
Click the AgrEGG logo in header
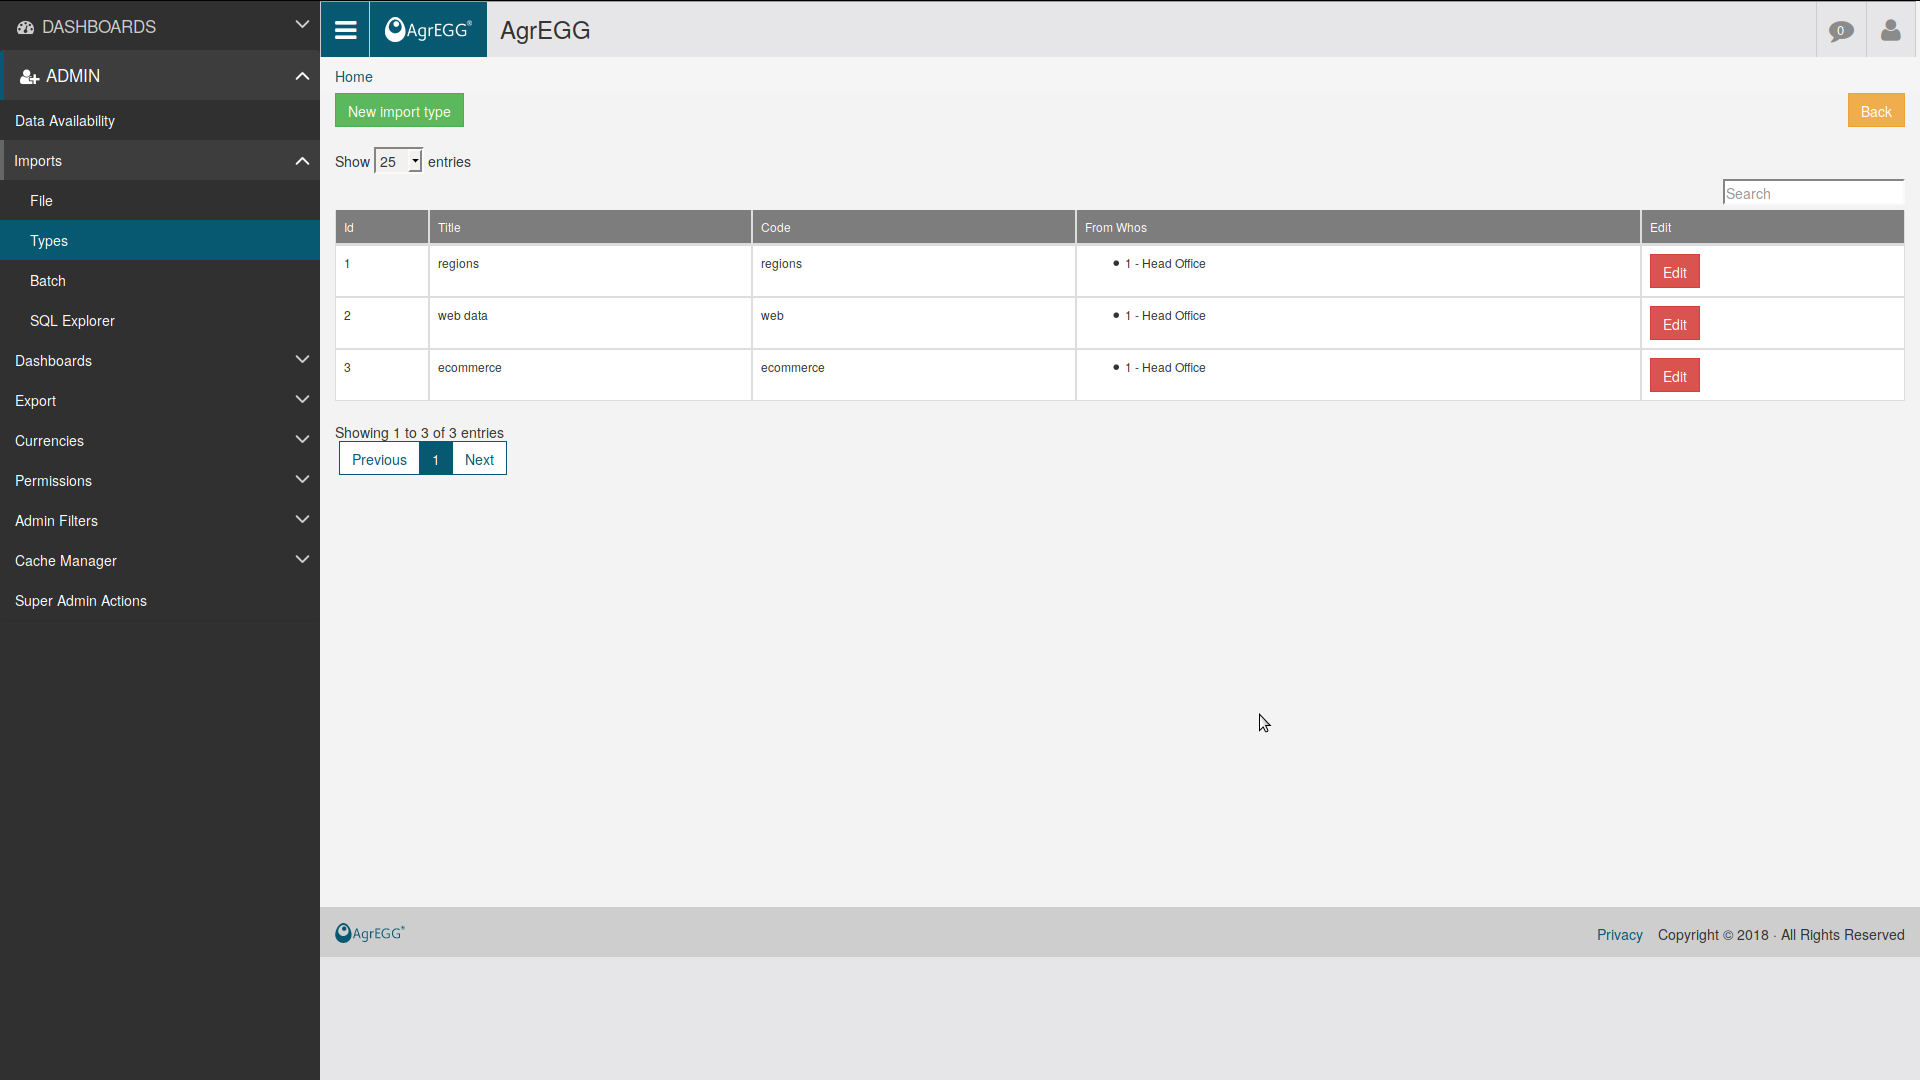click(x=428, y=30)
